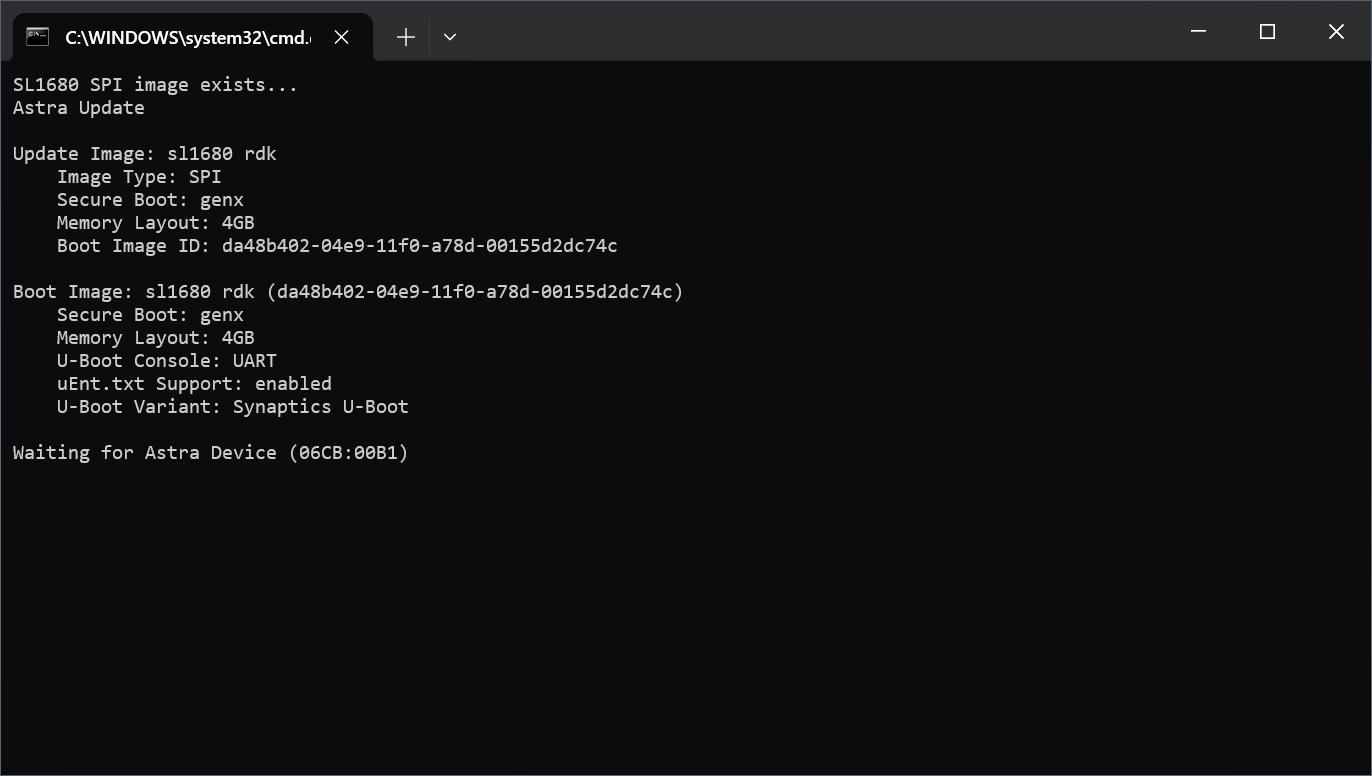Click the cmd.exe icon on the tab
Viewport: 1372px width, 776px height.
(x=38, y=35)
